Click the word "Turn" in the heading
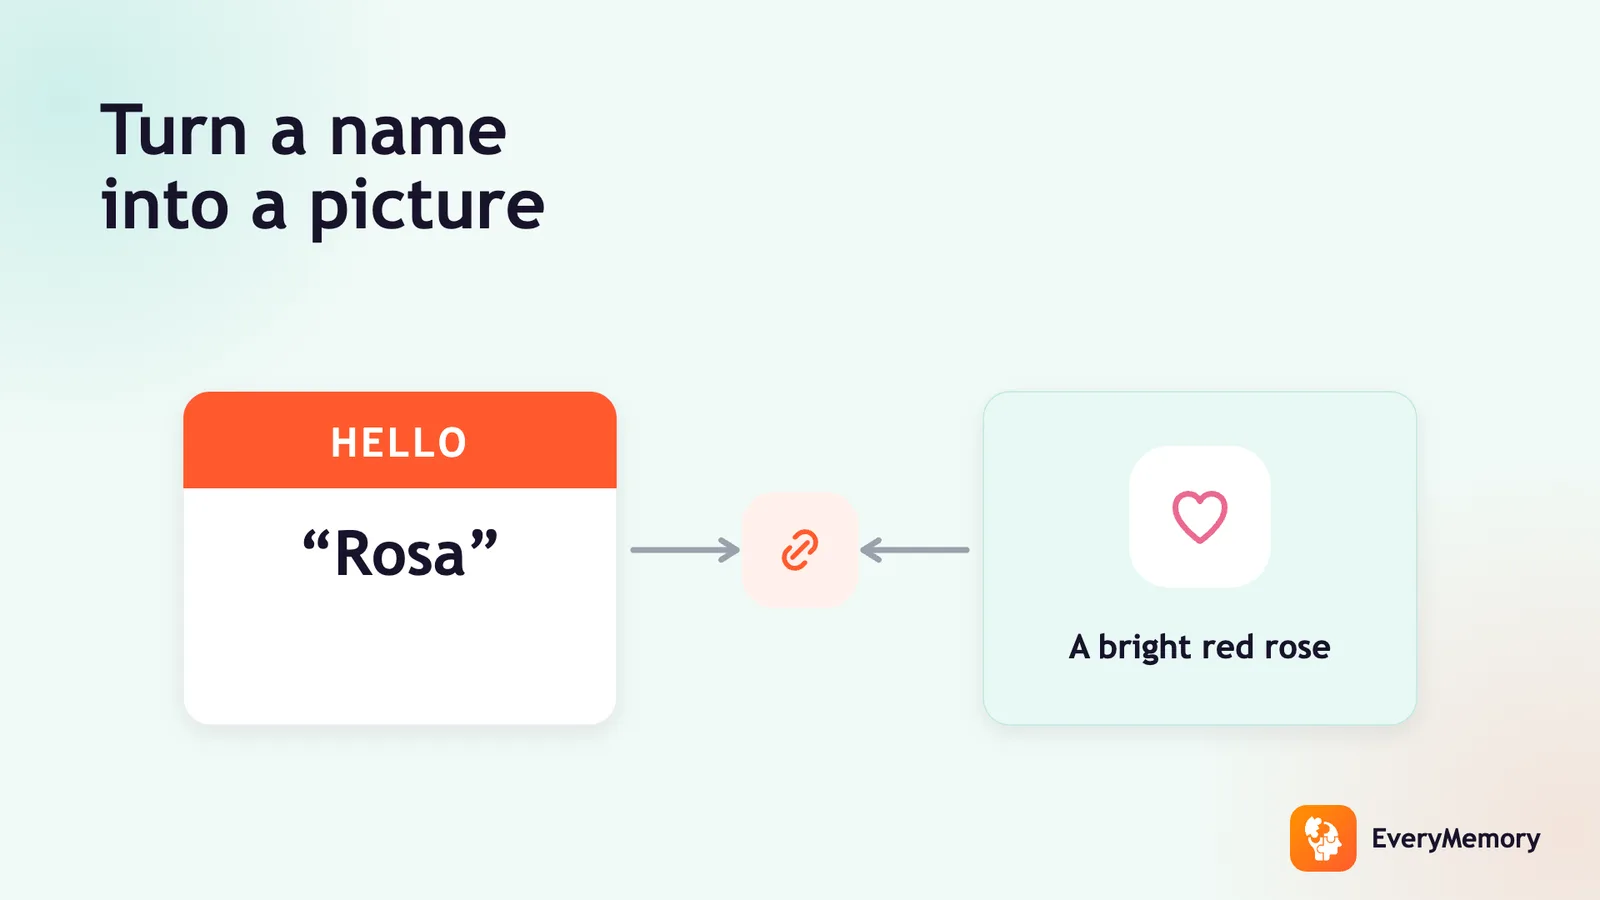Viewport: 1600px width, 900px height. (x=173, y=131)
